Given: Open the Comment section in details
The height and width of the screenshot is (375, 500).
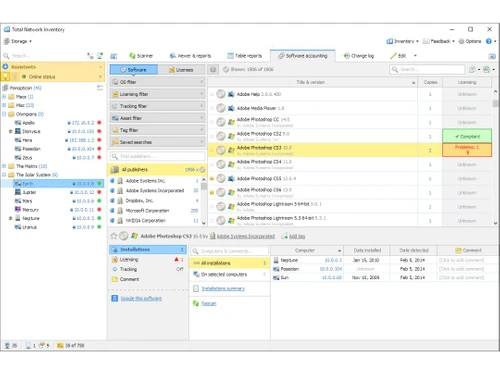Looking at the screenshot, I should 148,279.
